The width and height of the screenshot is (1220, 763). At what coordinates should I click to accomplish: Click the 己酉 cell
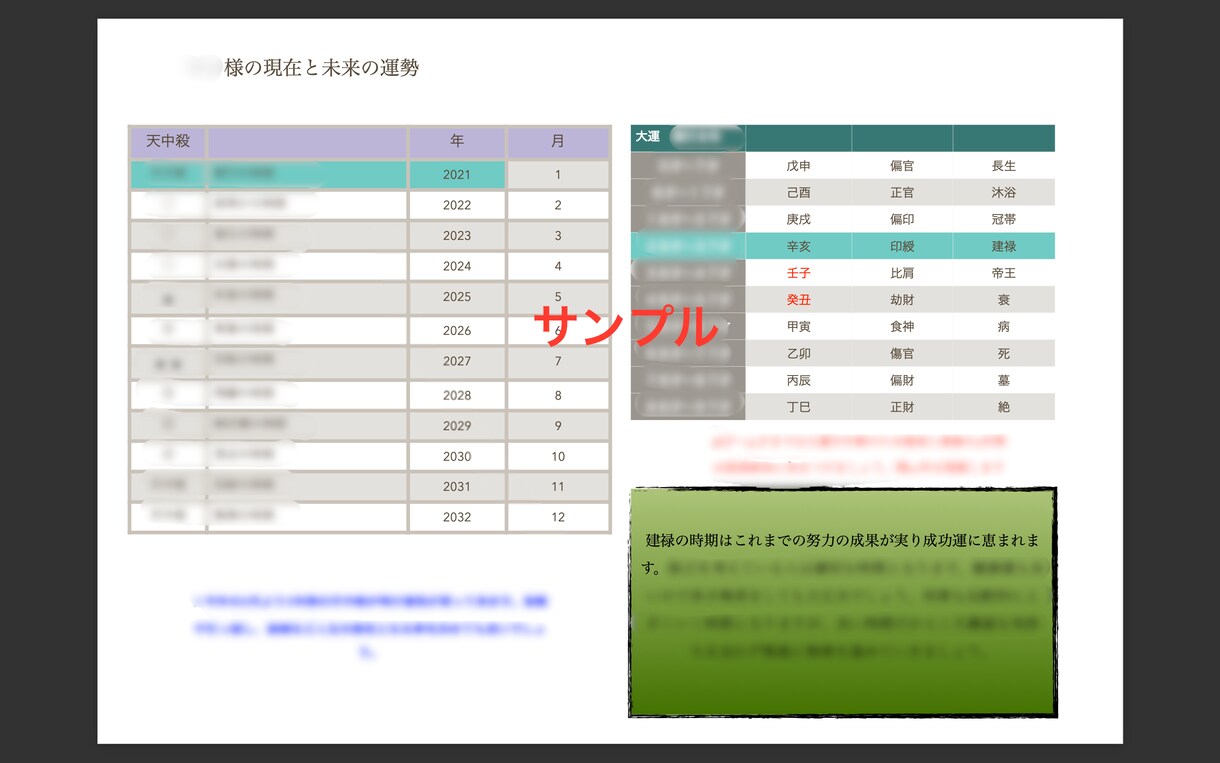coord(799,192)
